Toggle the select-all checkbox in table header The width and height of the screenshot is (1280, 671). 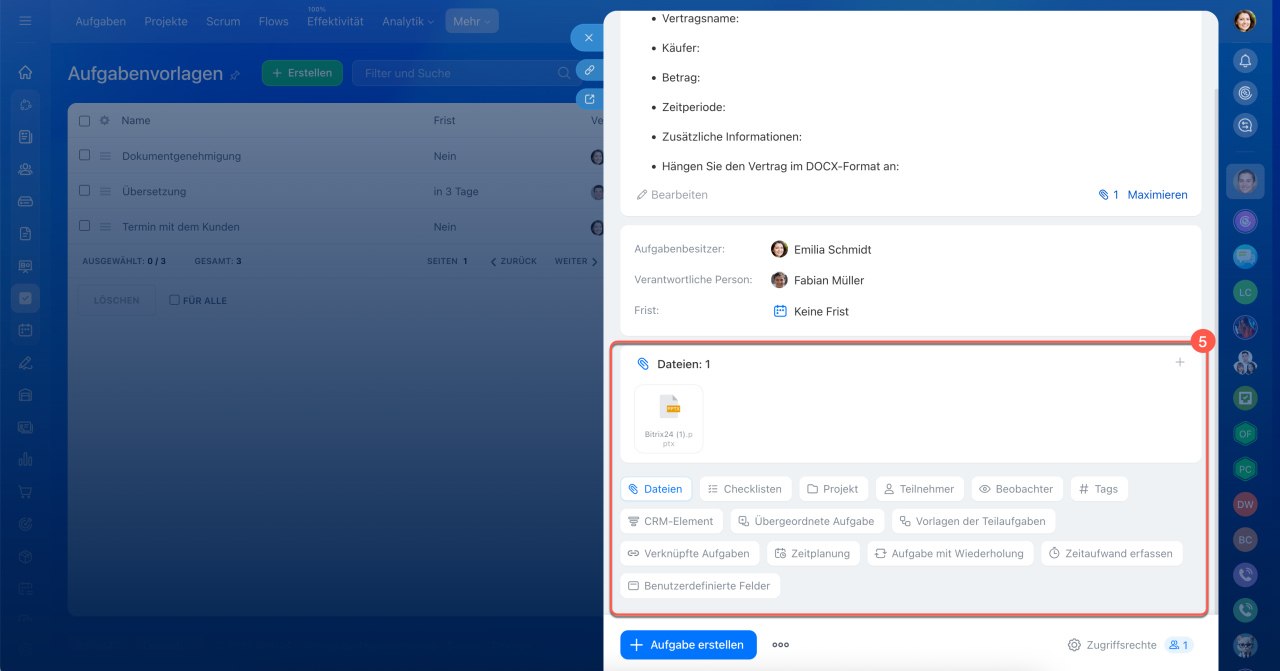(x=84, y=120)
